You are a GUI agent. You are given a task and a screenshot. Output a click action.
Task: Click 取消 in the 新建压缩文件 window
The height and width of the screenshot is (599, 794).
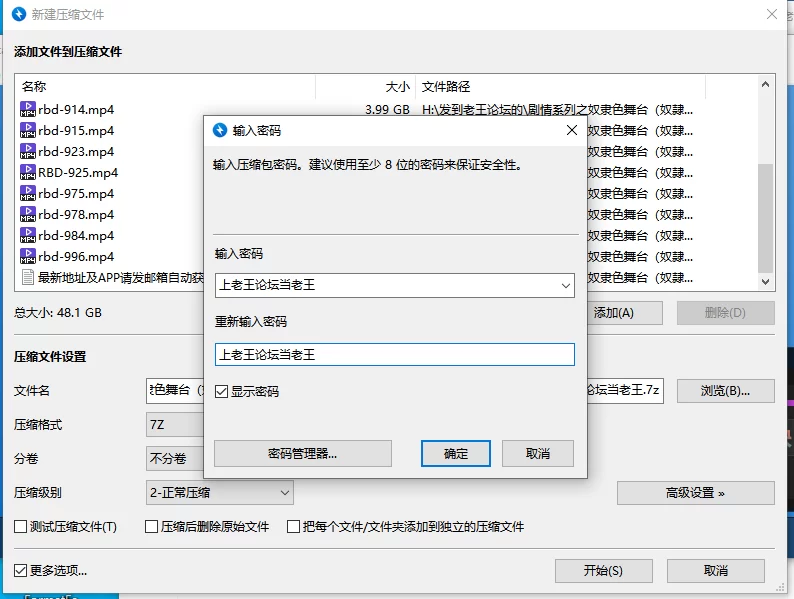point(716,571)
